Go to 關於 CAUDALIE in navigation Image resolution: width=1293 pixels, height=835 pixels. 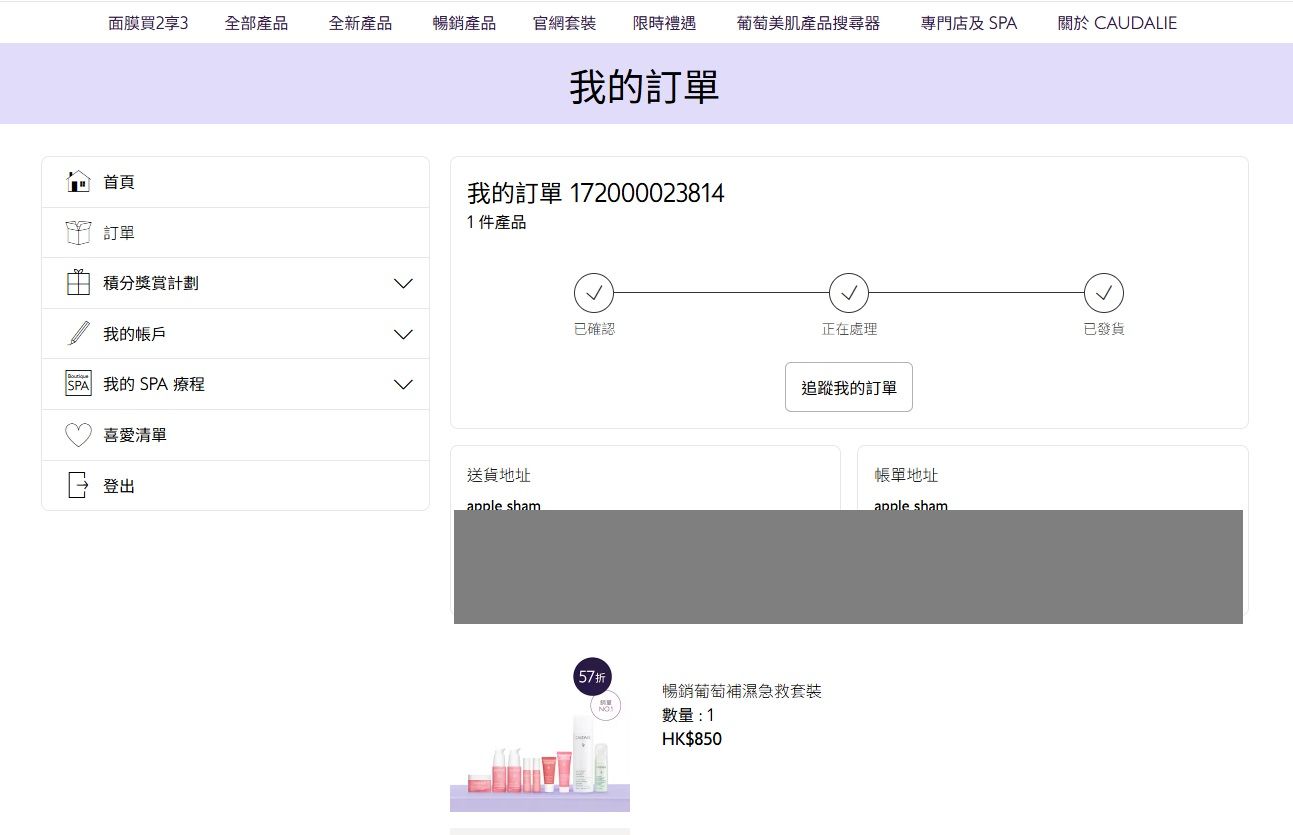point(1117,23)
